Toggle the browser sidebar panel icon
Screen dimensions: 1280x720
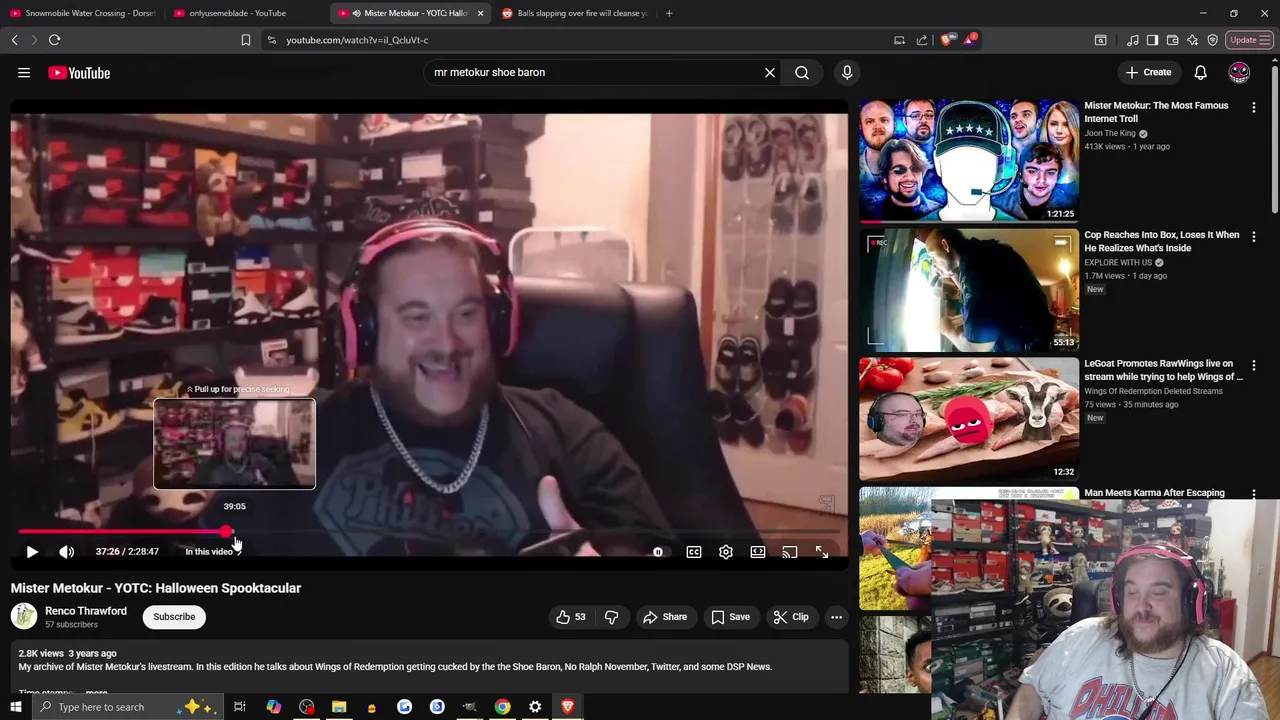(1152, 40)
